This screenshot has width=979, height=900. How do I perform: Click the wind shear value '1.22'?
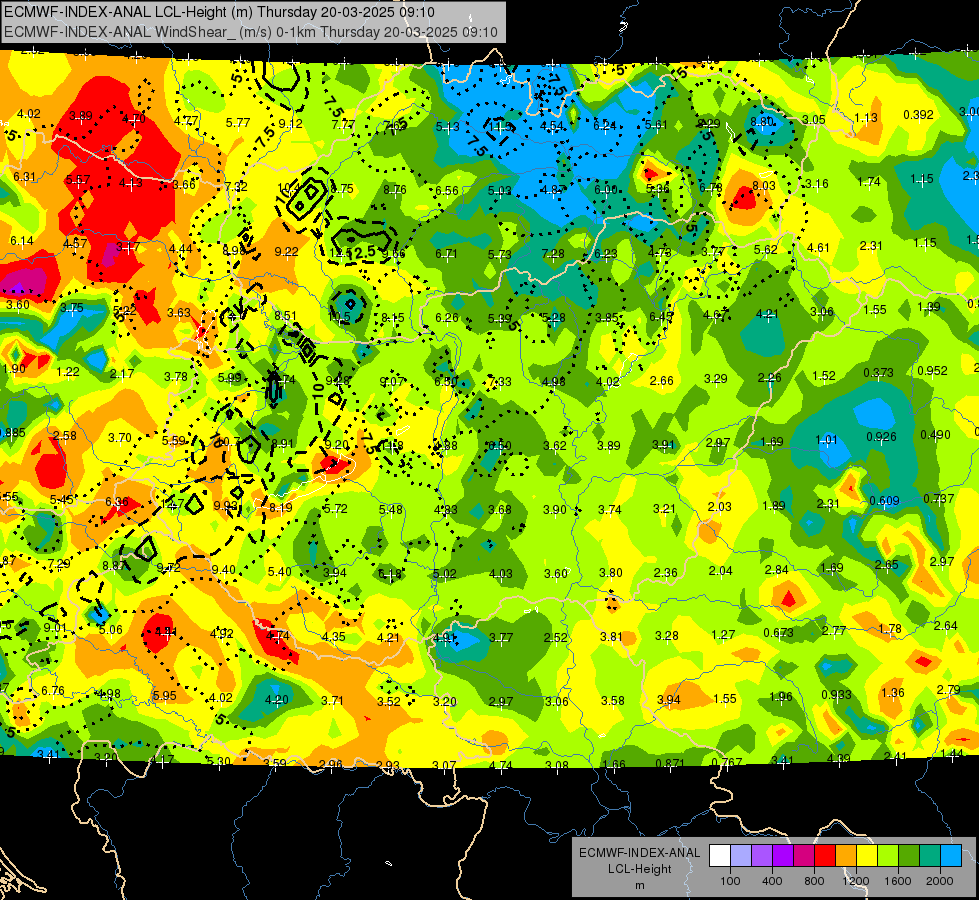(67, 372)
